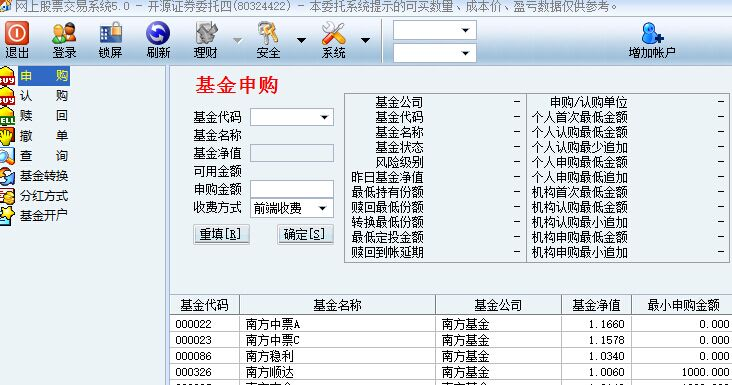Viewport: 732px width, 385px height.
Task: Open the 查询 menu item
Action: pos(44,156)
